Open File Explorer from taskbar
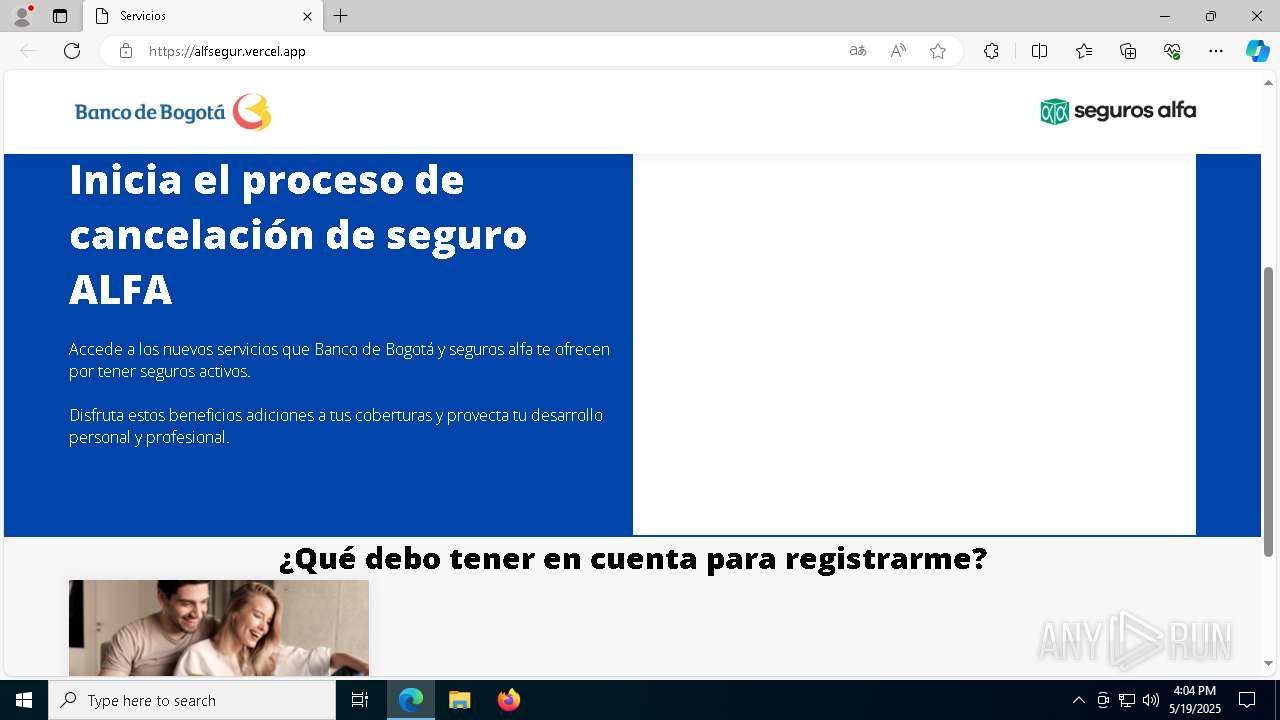1280x720 pixels. [460, 700]
